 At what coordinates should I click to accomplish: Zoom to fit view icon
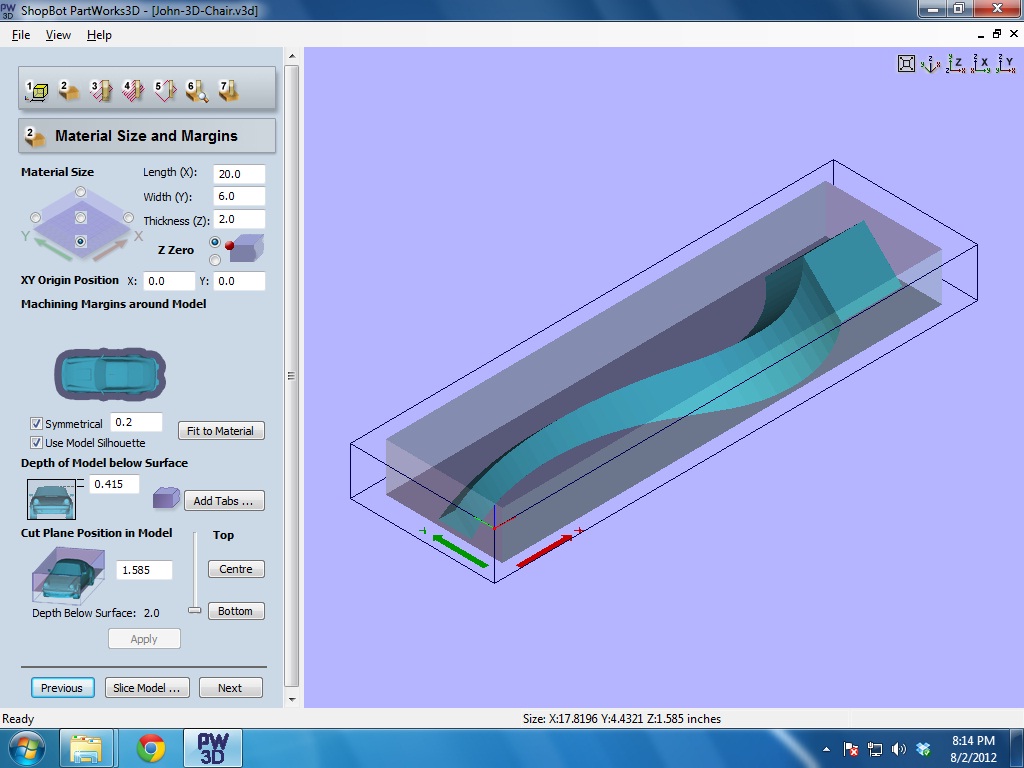906,63
